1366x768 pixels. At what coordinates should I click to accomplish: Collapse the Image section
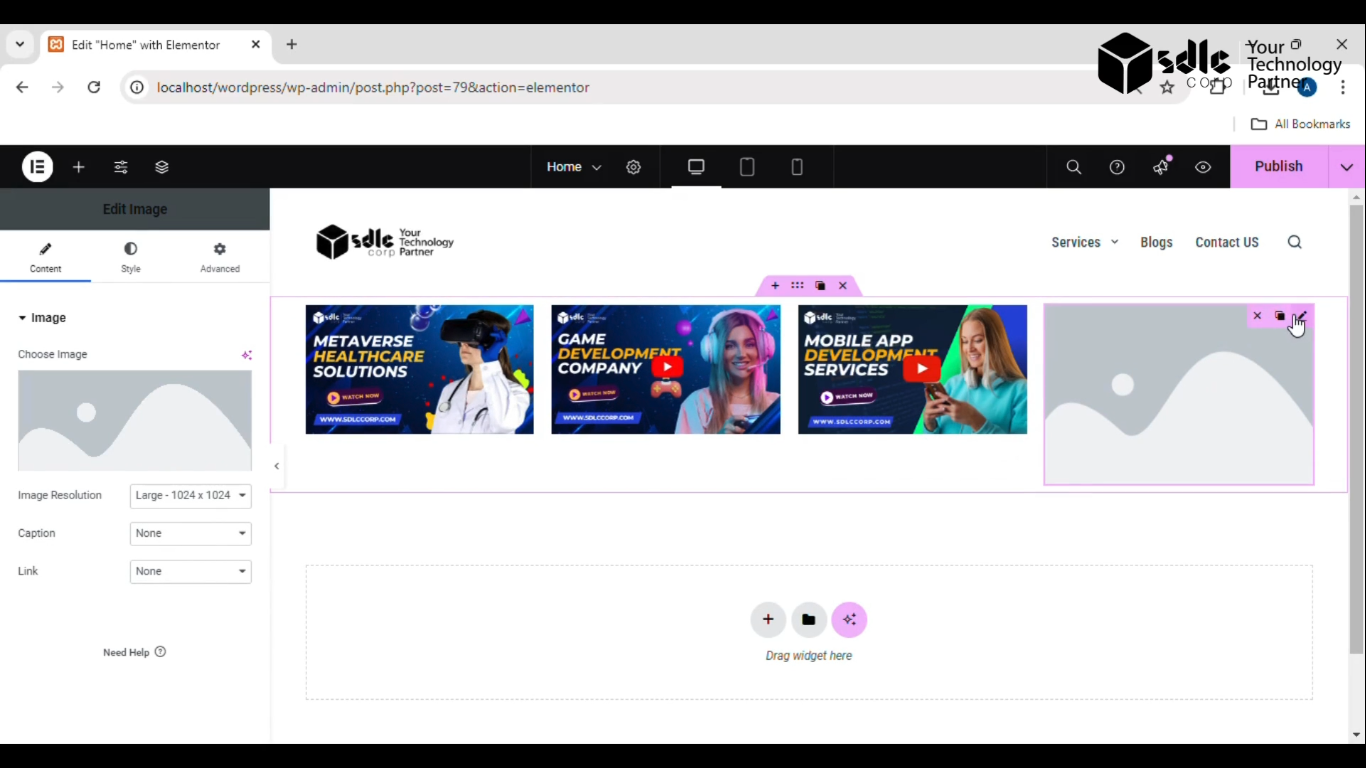(x=42, y=318)
